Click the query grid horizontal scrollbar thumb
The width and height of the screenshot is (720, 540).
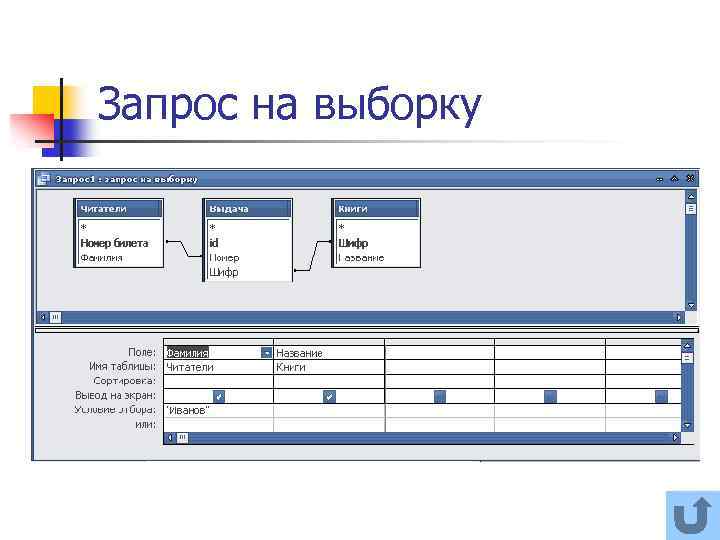click(182, 437)
